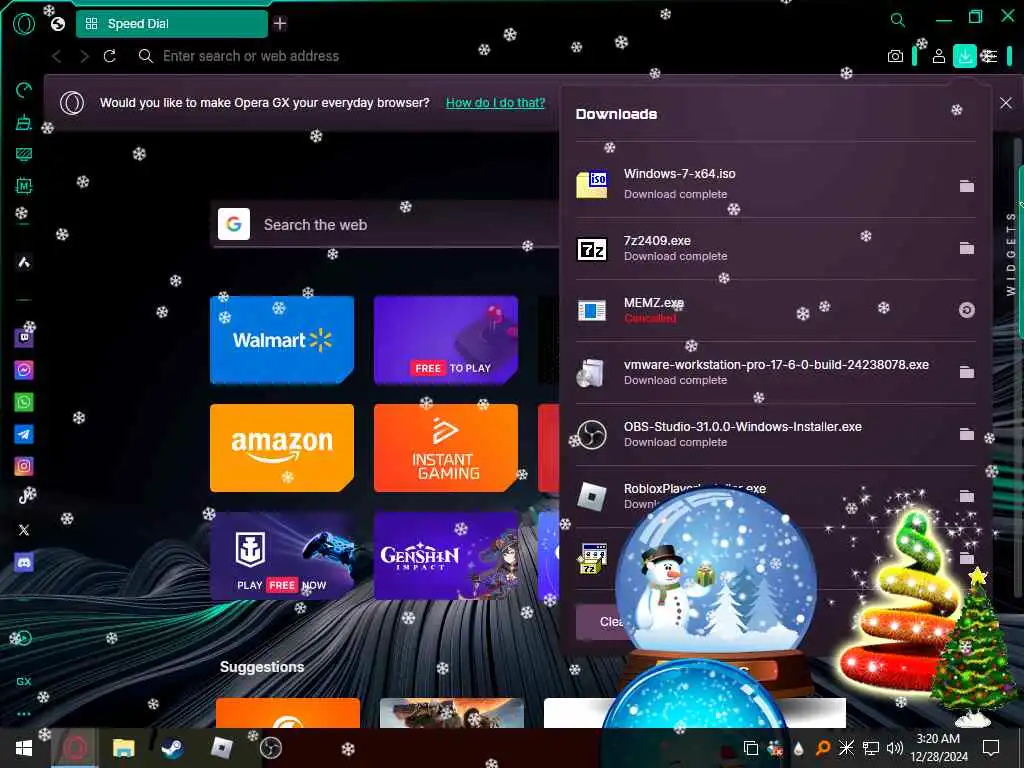Open WhatsApp in the sidebar
Image resolution: width=1024 pixels, height=768 pixels.
pos(24,402)
